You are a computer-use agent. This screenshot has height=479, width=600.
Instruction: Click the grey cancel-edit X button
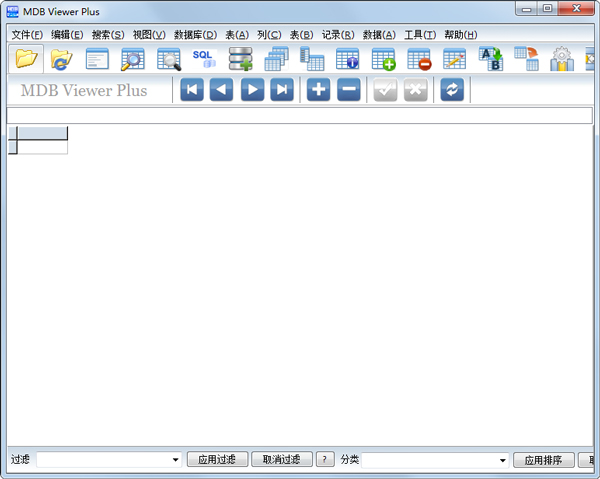(416, 90)
